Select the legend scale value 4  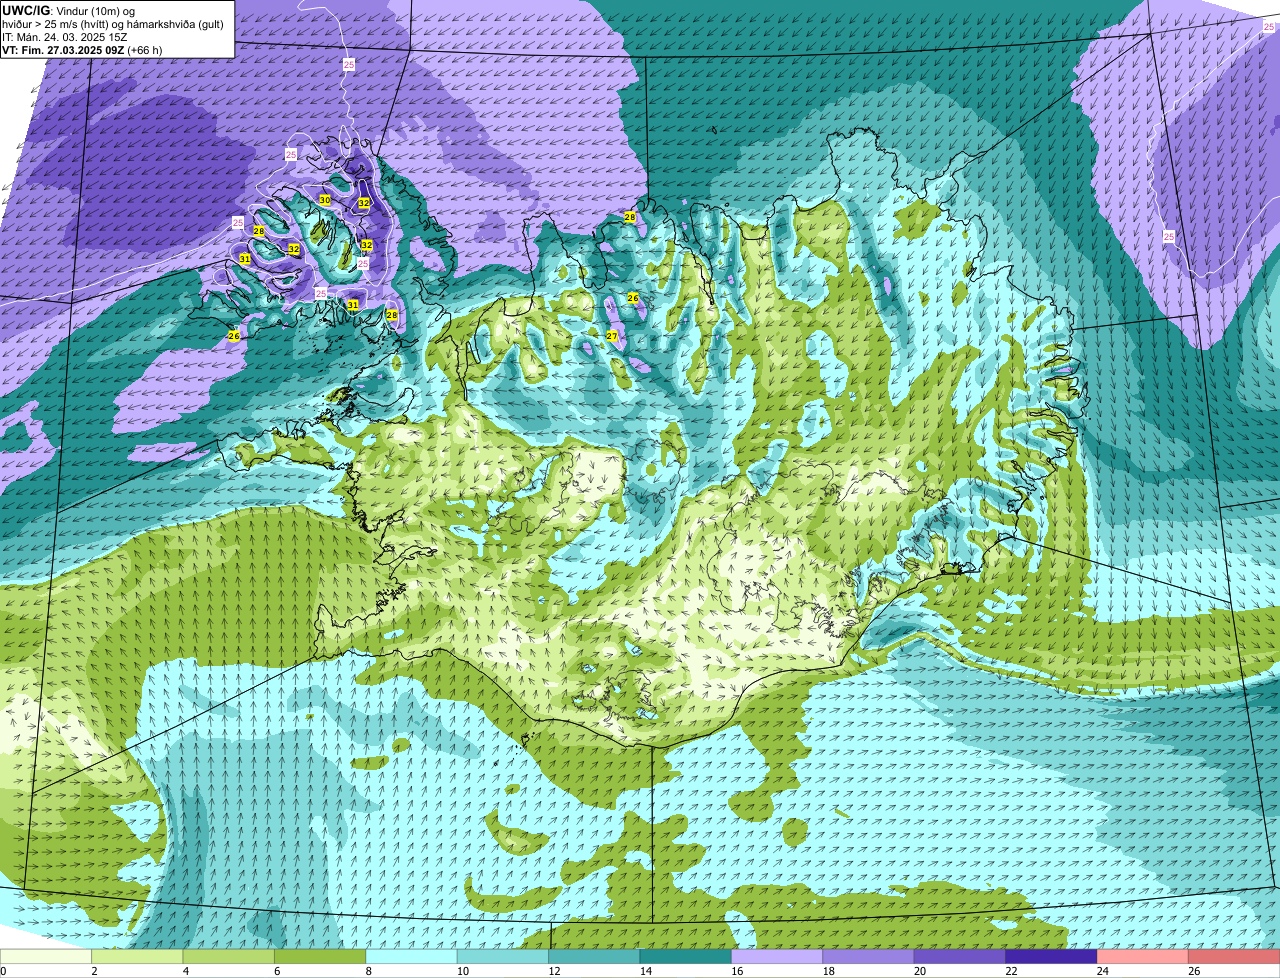[185, 971]
